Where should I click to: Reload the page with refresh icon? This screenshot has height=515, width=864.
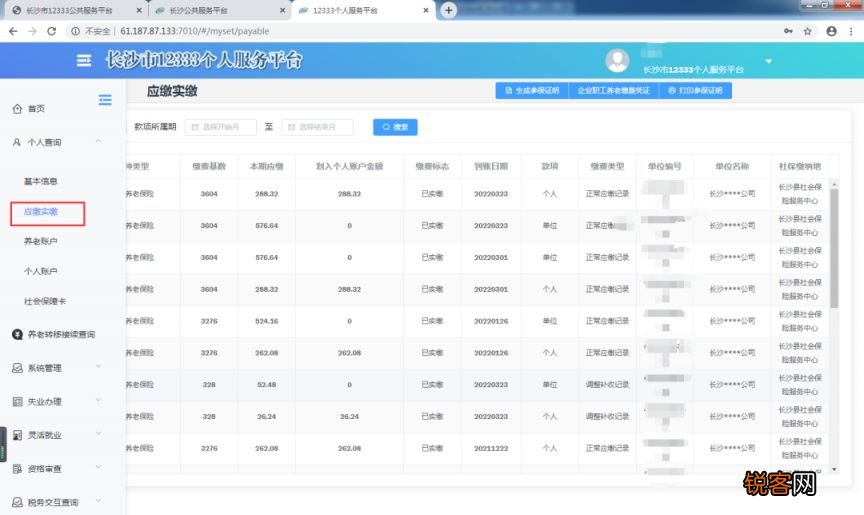(51, 31)
